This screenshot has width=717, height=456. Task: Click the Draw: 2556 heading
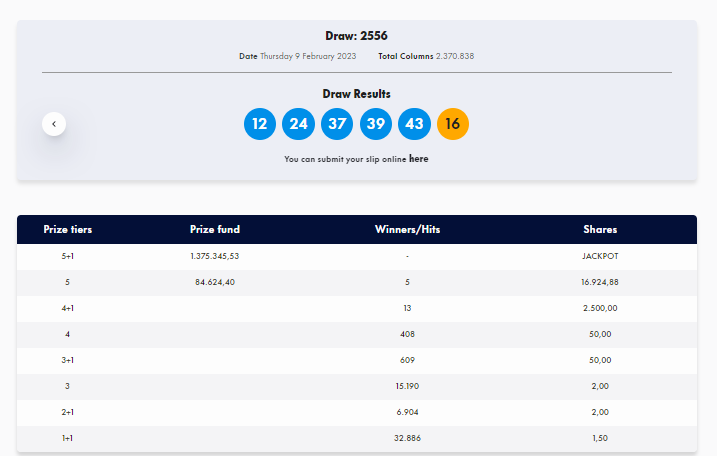(x=357, y=36)
